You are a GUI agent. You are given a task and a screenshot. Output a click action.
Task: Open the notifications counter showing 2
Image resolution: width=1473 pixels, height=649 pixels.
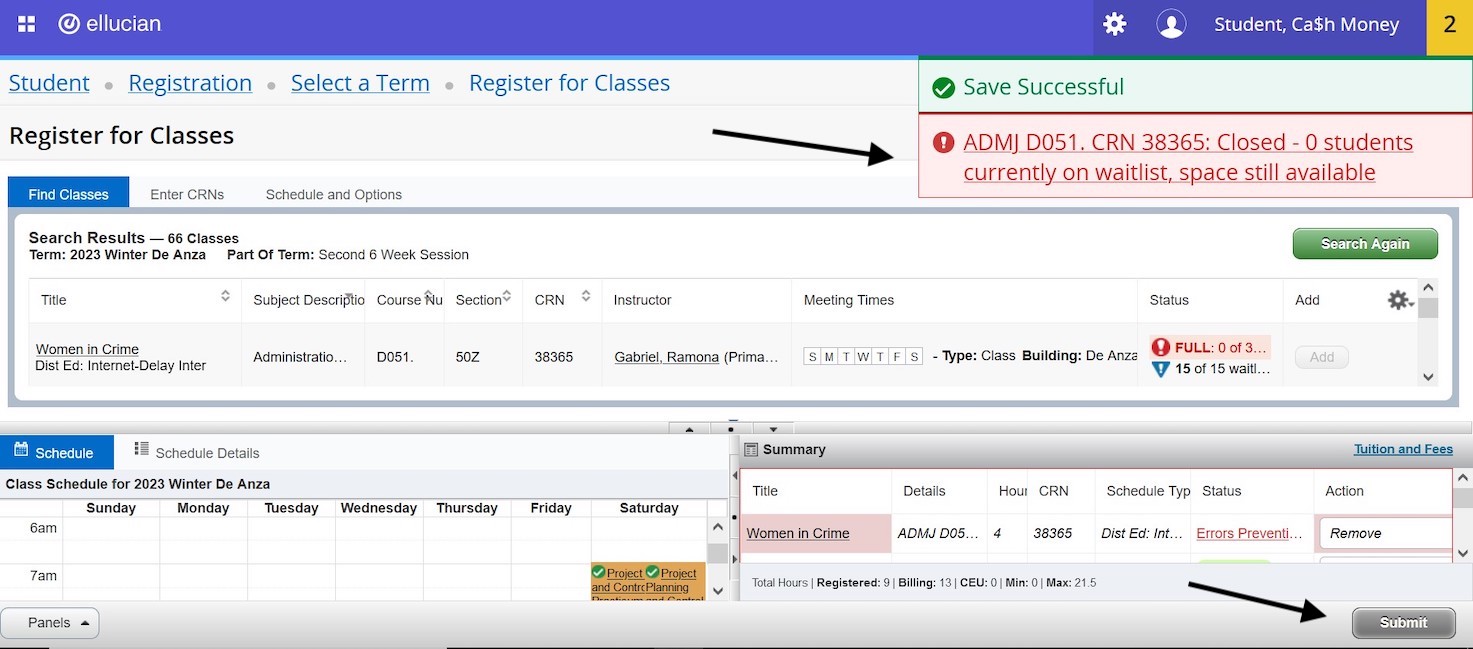[x=1449, y=24]
